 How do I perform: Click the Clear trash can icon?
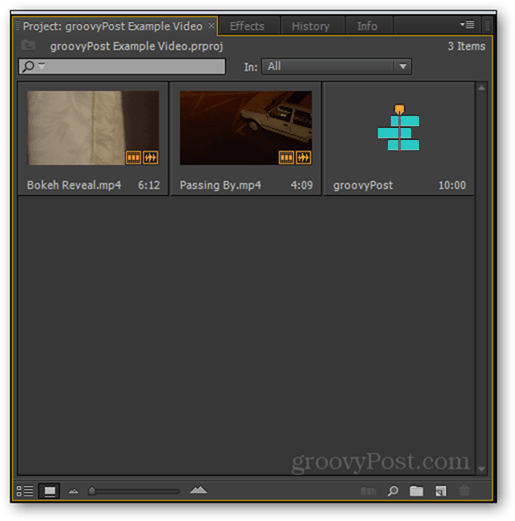(464, 491)
